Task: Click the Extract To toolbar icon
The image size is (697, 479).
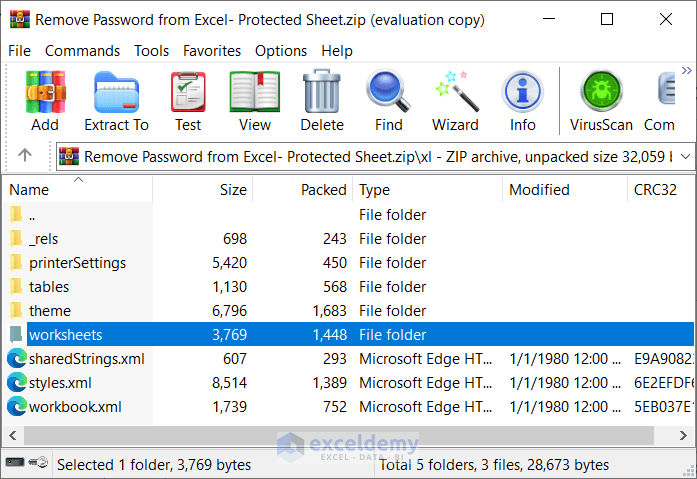Action: 116,101
